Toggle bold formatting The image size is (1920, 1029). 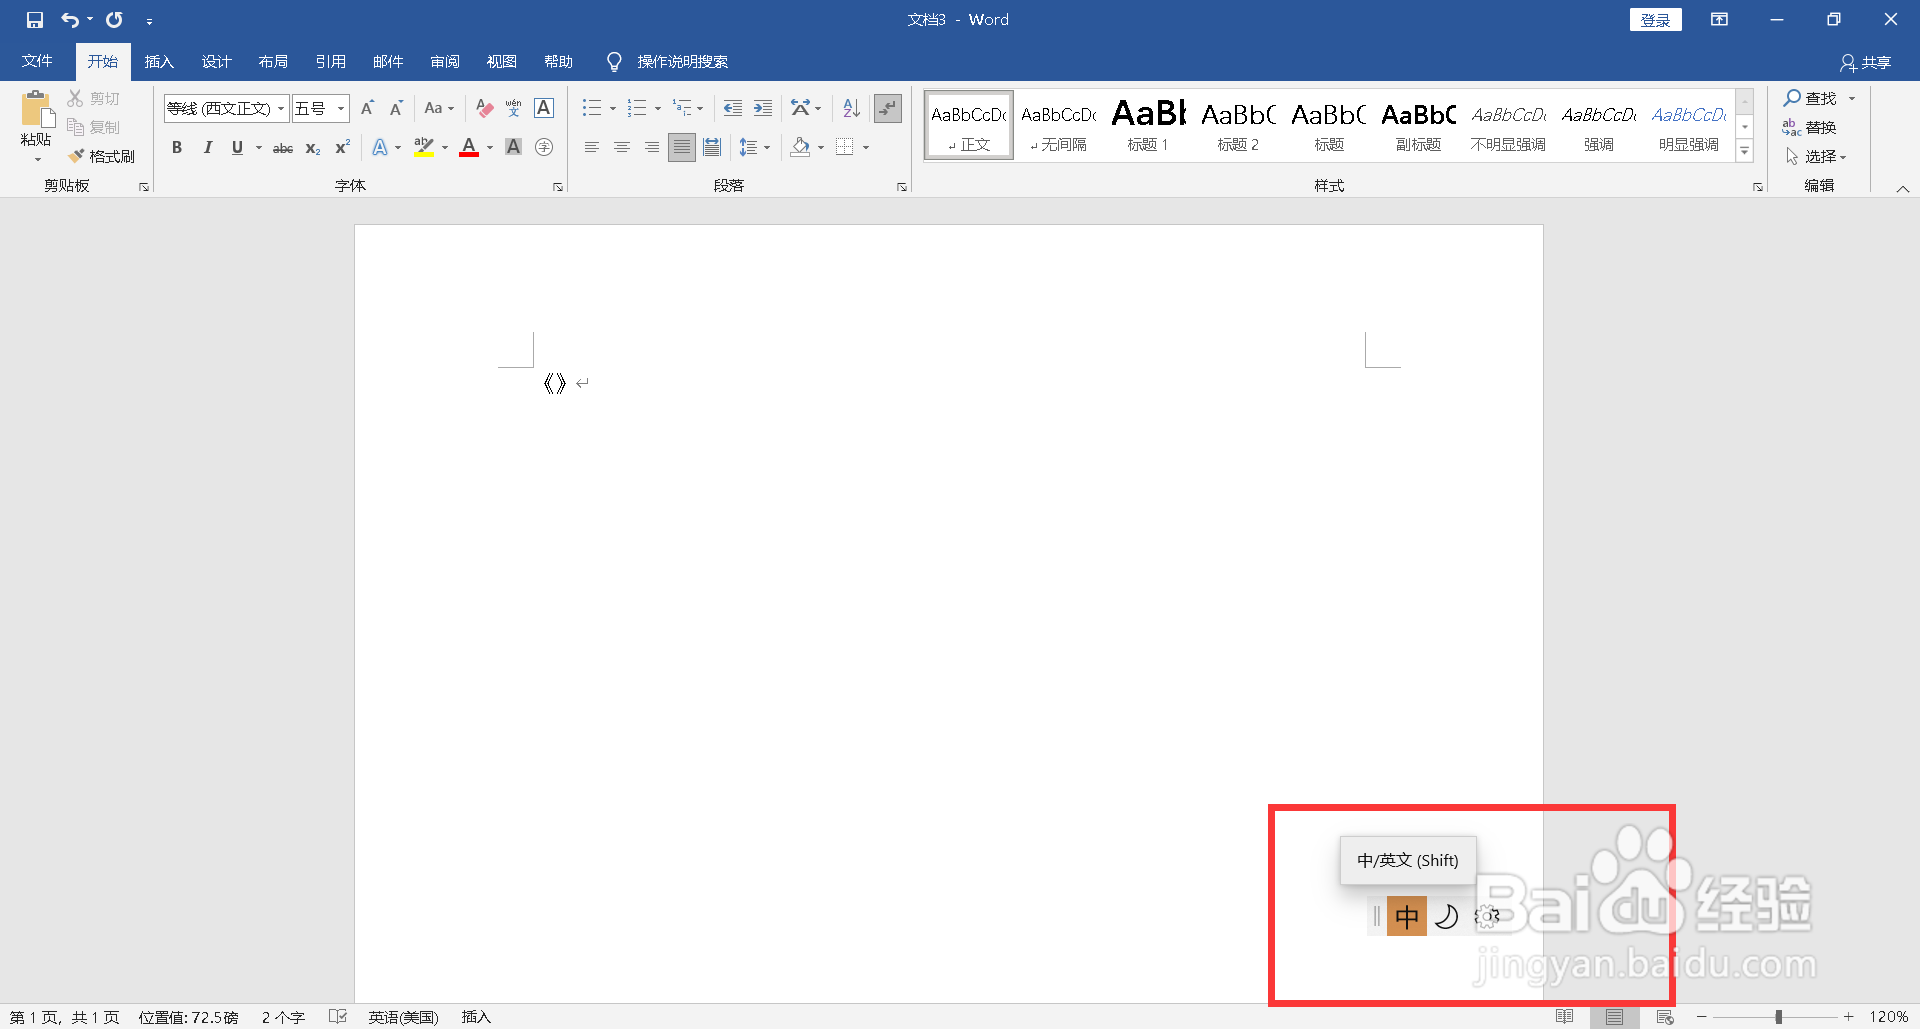click(x=177, y=147)
